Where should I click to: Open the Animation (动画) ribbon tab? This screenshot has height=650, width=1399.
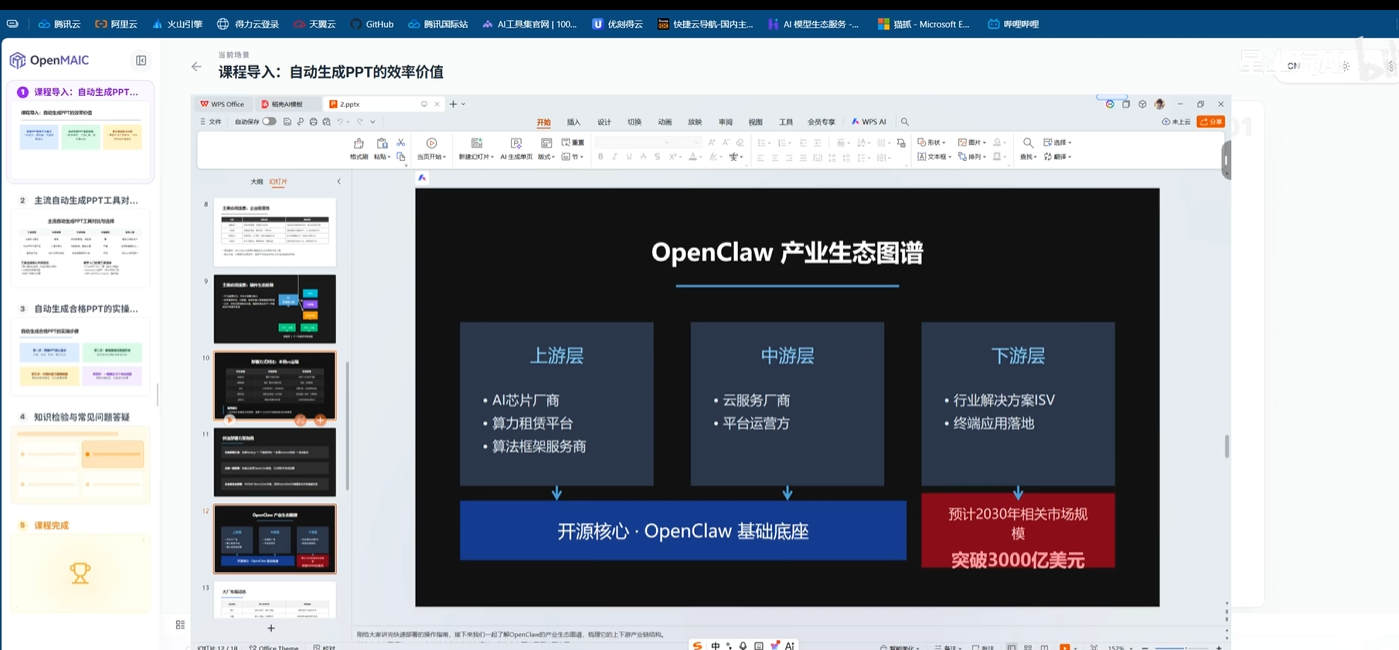(x=665, y=122)
